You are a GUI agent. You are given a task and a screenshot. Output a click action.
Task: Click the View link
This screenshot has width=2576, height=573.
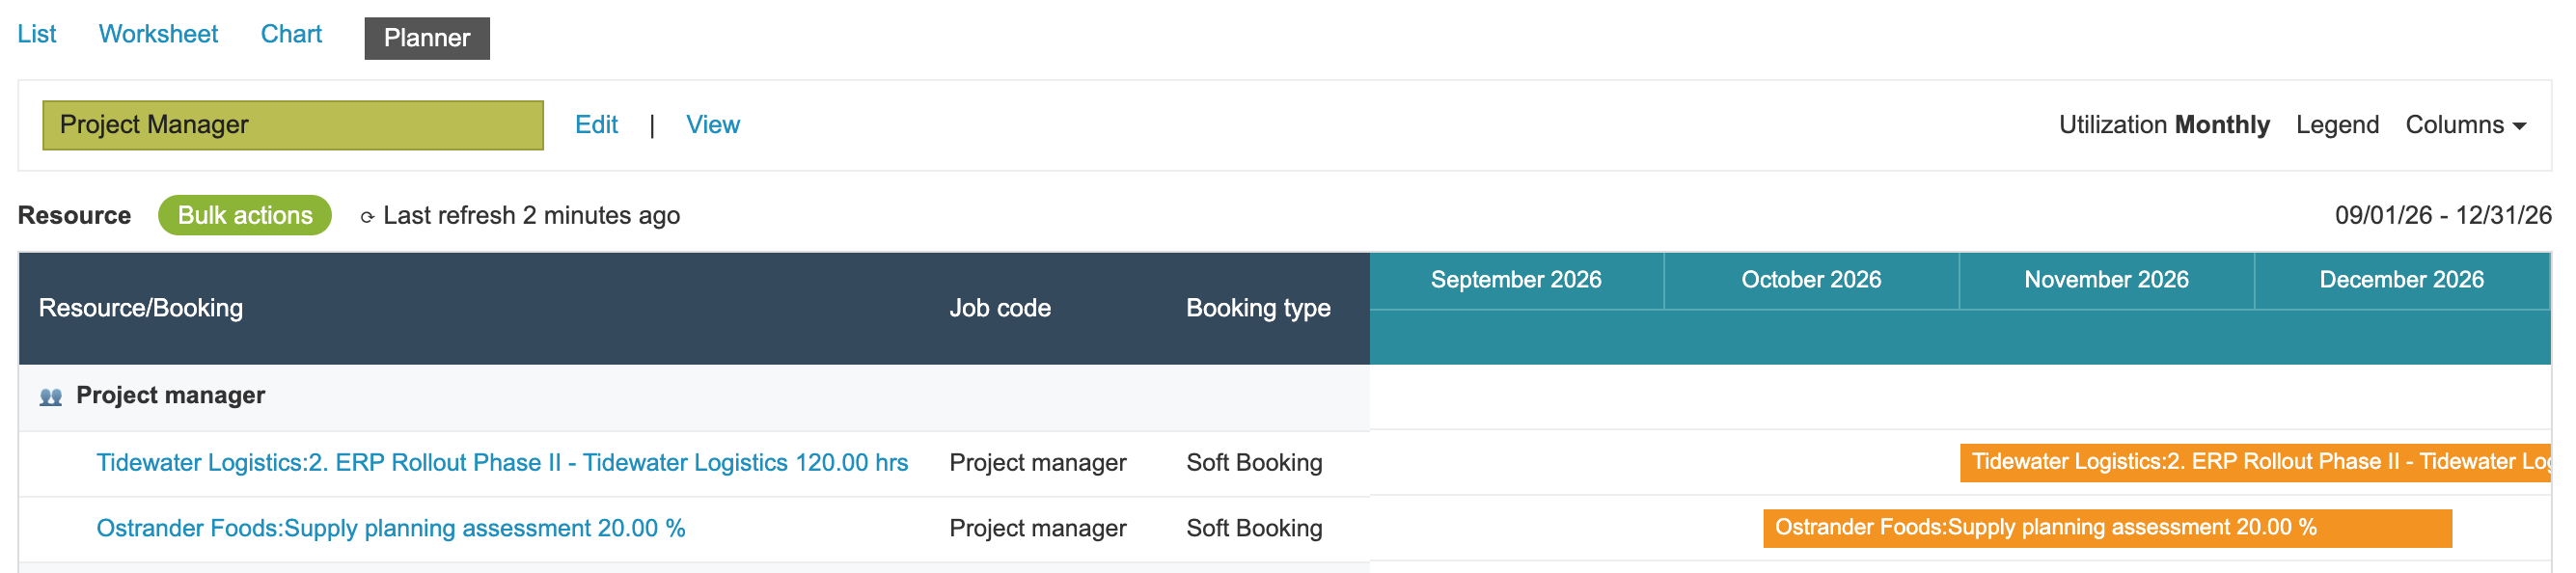pos(713,125)
